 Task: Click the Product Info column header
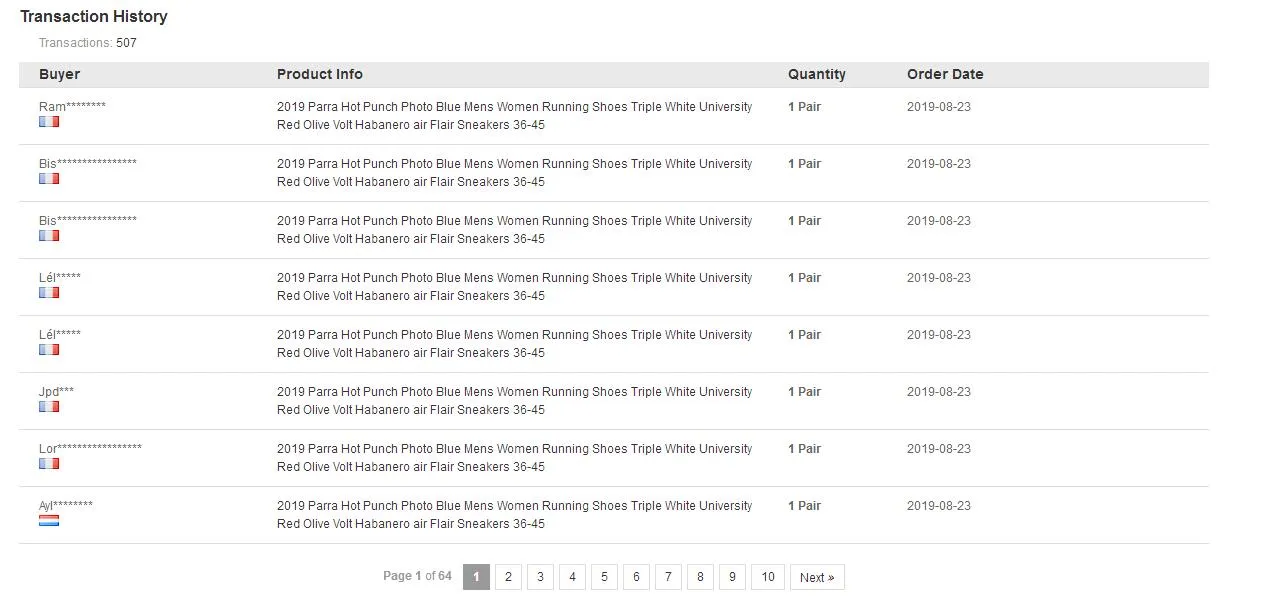click(x=320, y=74)
